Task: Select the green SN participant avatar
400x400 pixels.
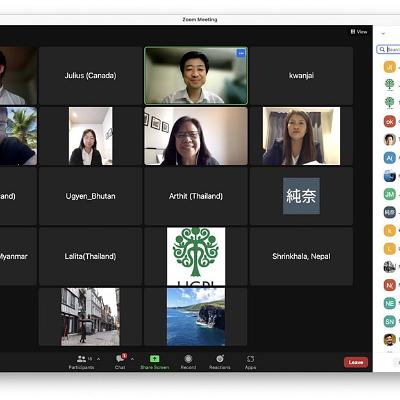Action: coord(390,321)
